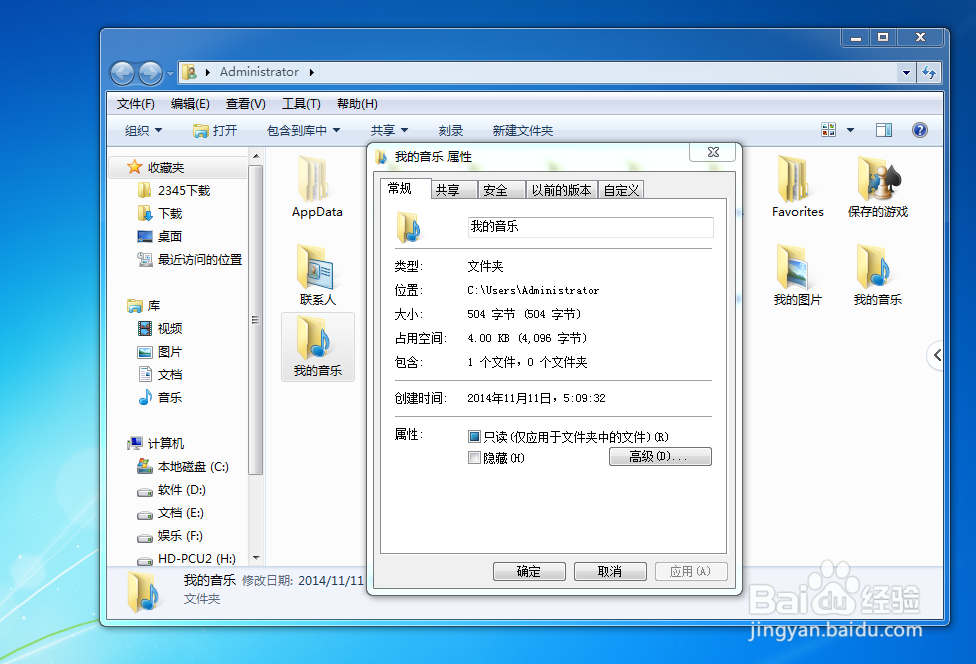The height and width of the screenshot is (664, 976).
Task: Switch to the 共享 tab in properties
Action: (x=454, y=190)
